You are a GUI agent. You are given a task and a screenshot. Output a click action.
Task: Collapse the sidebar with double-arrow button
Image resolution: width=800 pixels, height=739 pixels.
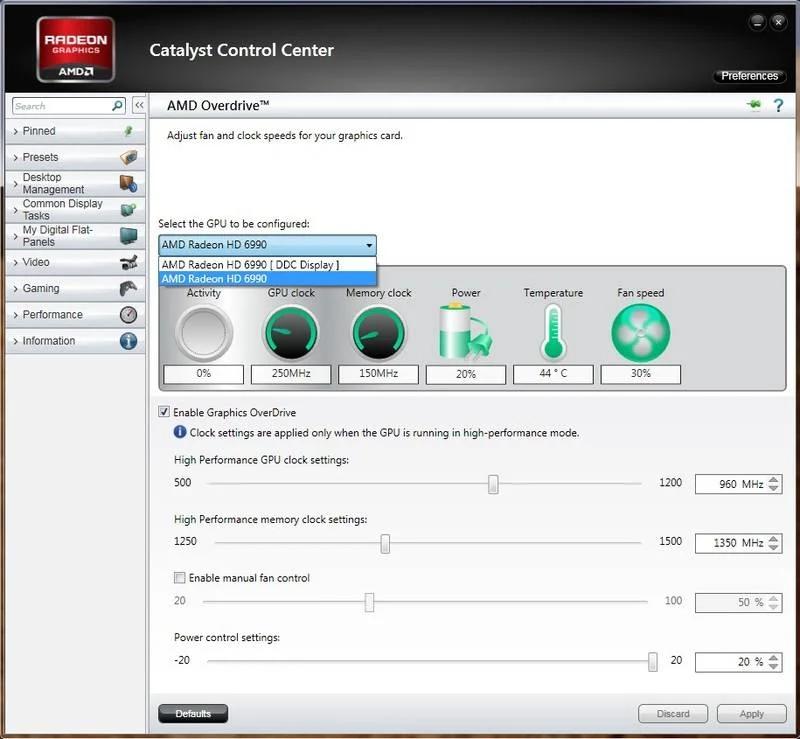coord(139,106)
